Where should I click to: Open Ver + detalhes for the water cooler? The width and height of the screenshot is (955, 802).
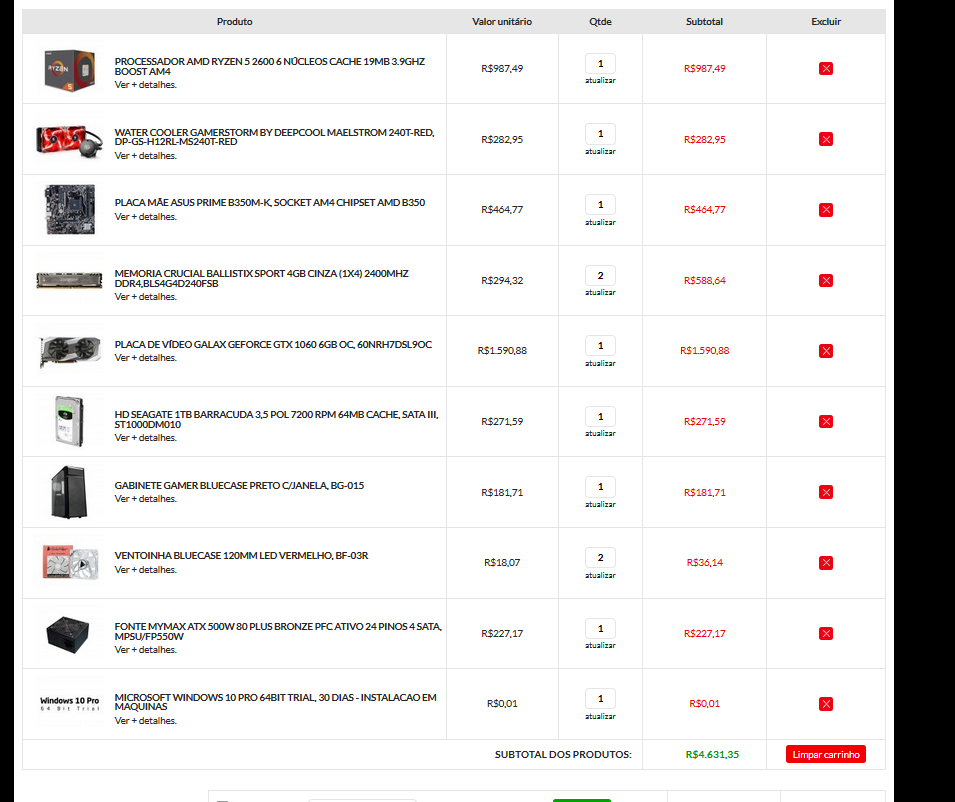click(146, 156)
